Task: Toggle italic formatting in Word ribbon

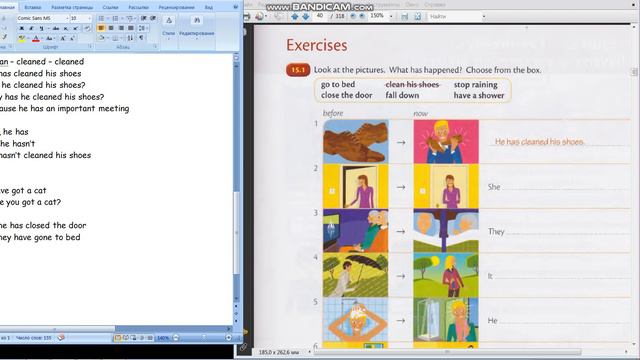Action: (31, 28)
